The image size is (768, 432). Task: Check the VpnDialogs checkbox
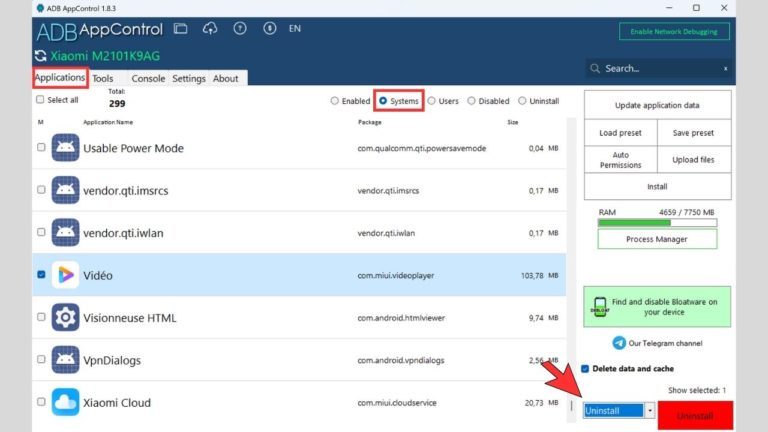coord(41,359)
